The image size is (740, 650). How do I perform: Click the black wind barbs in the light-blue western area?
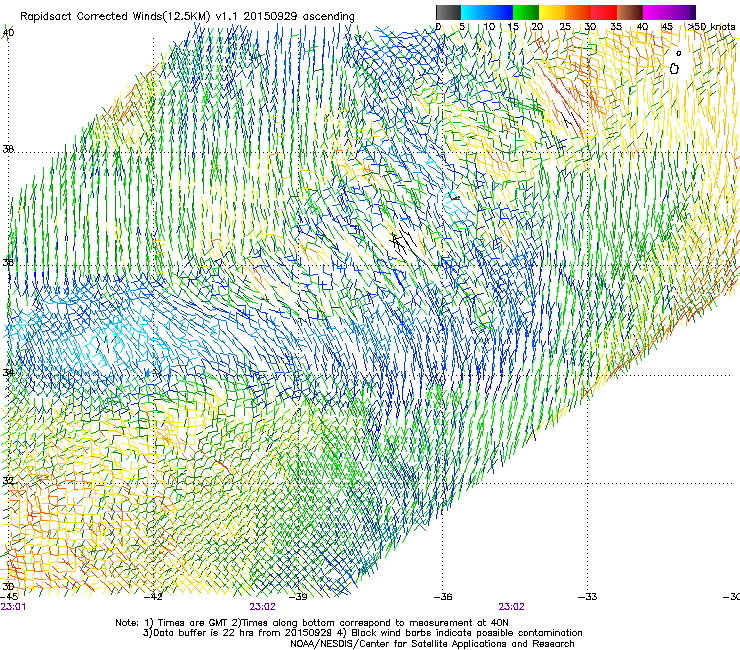tap(104, 344)
